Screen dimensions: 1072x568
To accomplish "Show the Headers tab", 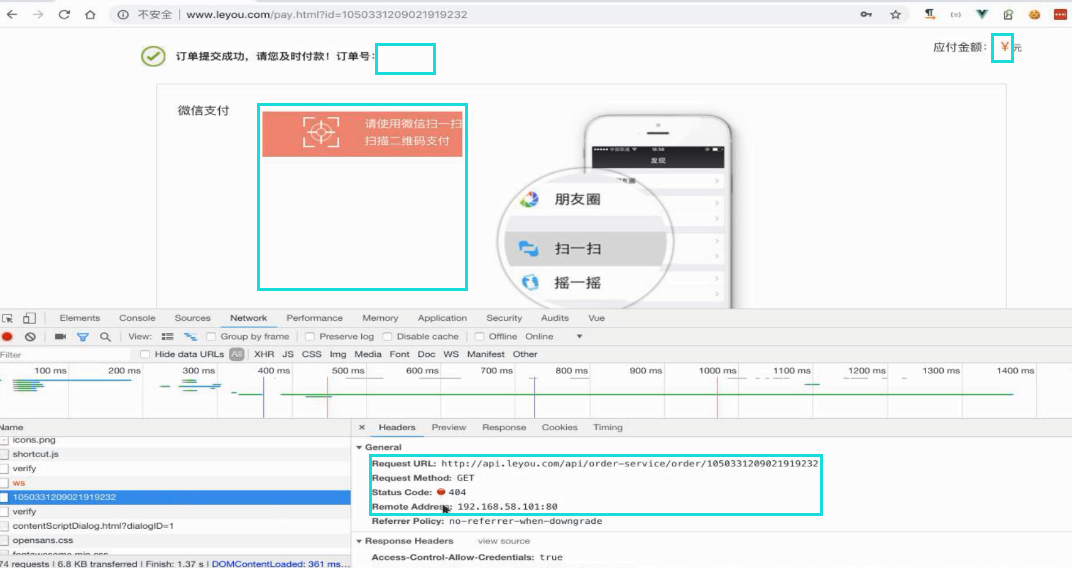I will [x=397, y=427].
